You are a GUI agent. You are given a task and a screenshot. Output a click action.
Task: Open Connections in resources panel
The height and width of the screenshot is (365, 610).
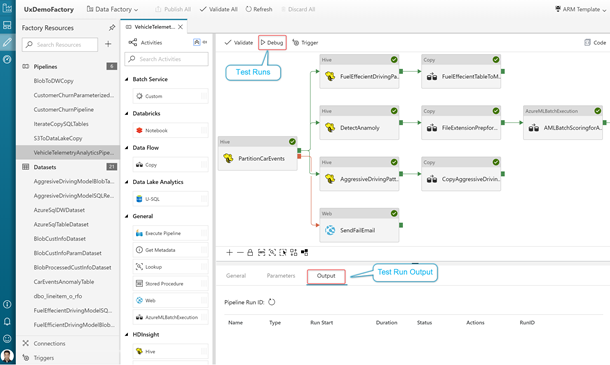pos(49,343)
